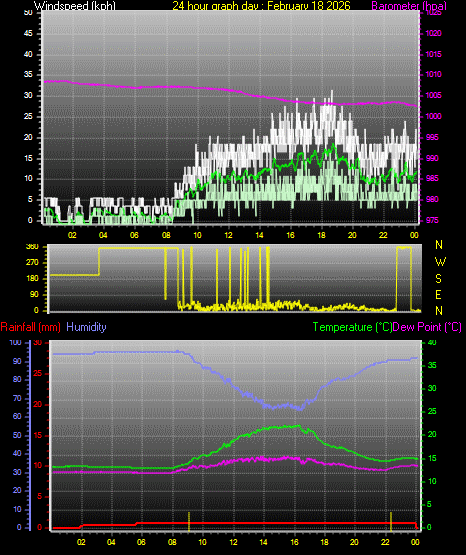Screen dimensions: 466x555
Task: Click the yellow marker near 22 hours in bottom chart
Action: pos(391,521)
